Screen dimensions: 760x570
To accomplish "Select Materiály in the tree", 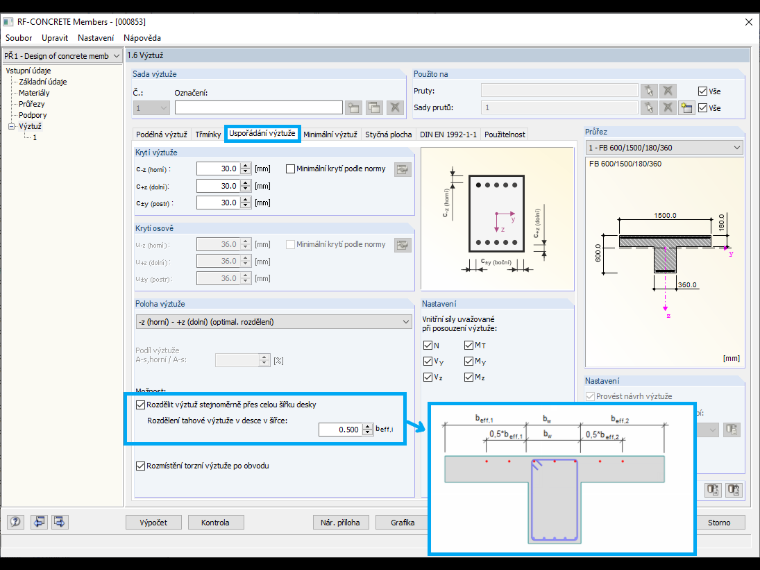I will point(34,93).
